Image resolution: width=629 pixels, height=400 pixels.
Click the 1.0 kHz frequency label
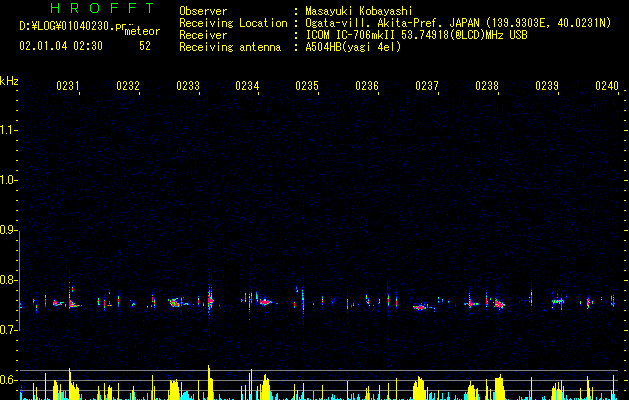click(x=8, y=180)
